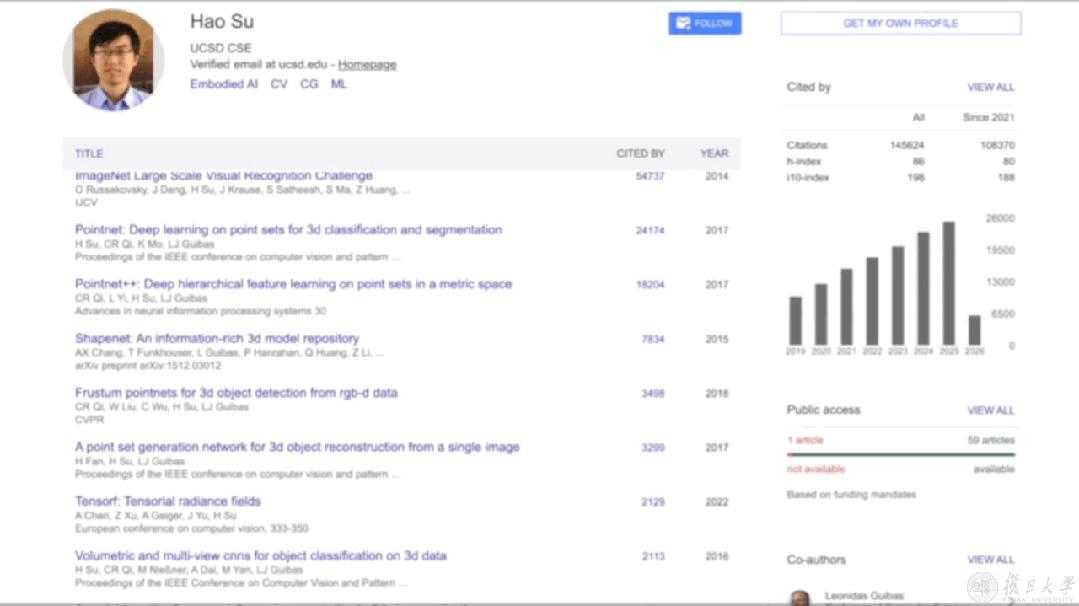Image resolution: width=1079 pixels, height=606 pixels.
Task: Select the Embodied AI interest tag
Action: click(224, 85)
